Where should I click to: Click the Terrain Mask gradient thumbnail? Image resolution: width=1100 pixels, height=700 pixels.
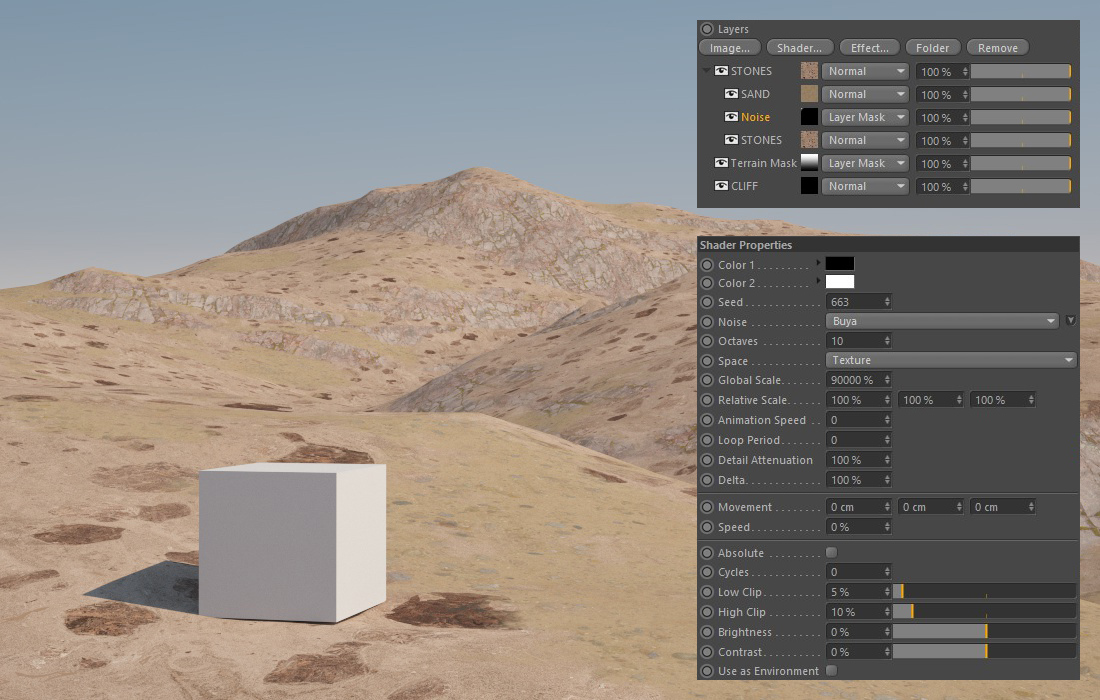(x=810, y=163)
